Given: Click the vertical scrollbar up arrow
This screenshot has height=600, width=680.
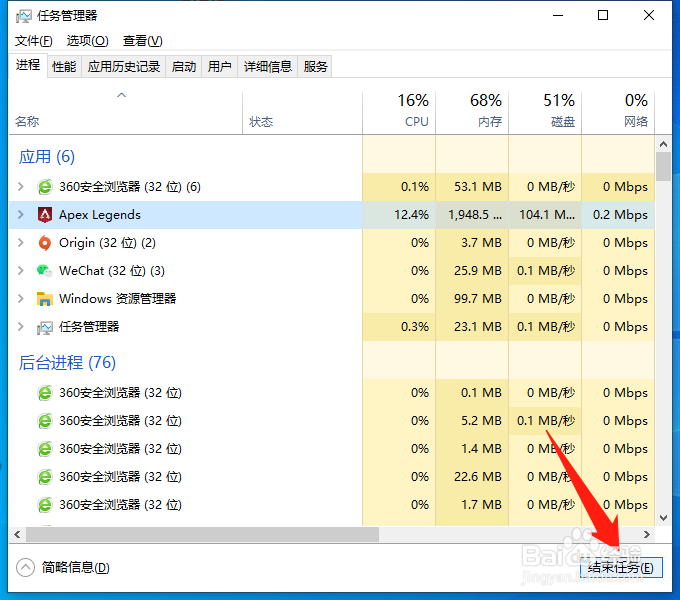Looking at the screenshot, I should pos(663,144).
